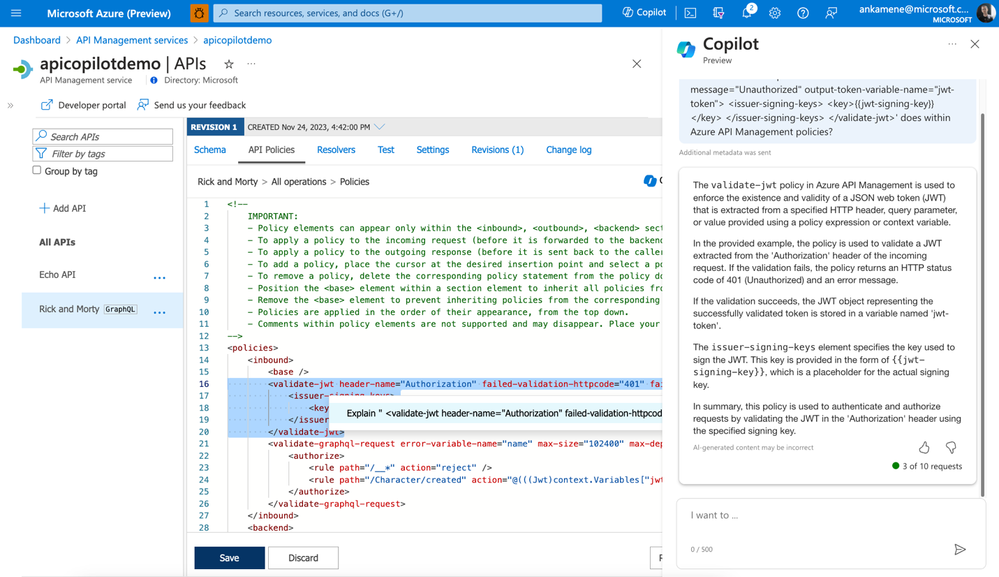Screen dimensions: 999x577
Task: Click Add API
Action: click(x=62, y=208)
